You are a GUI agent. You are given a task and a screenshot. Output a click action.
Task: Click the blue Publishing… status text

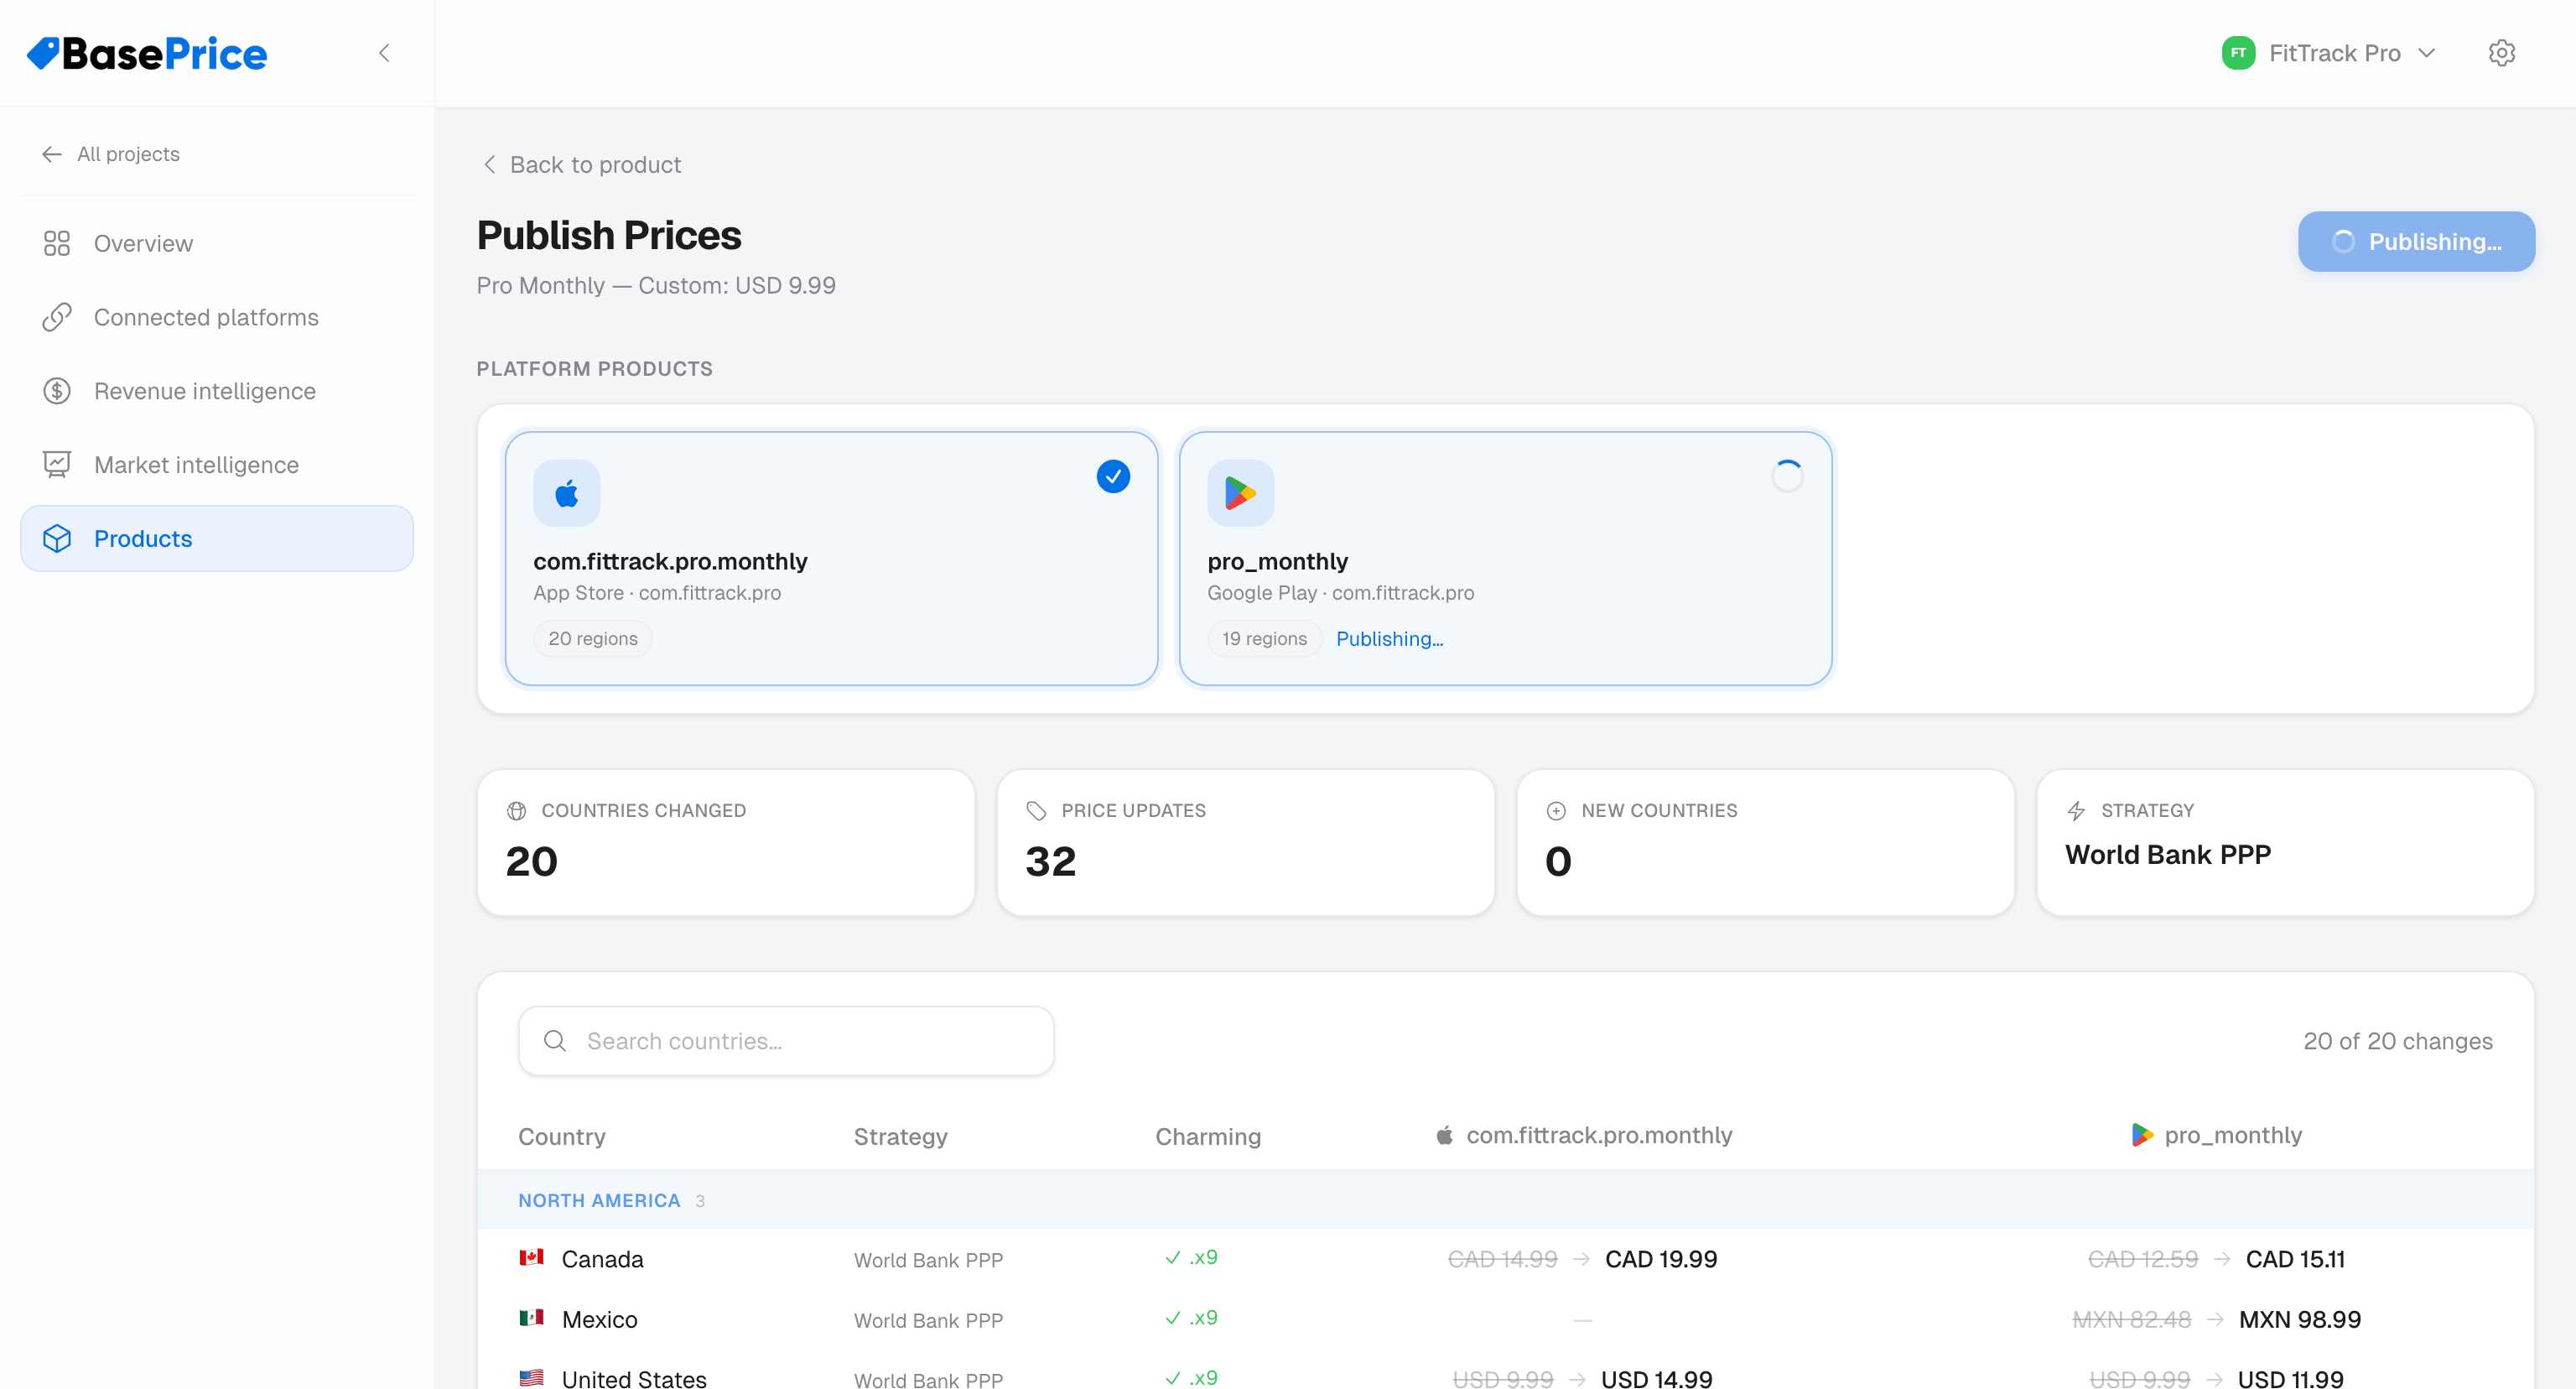coord(1389,639)
